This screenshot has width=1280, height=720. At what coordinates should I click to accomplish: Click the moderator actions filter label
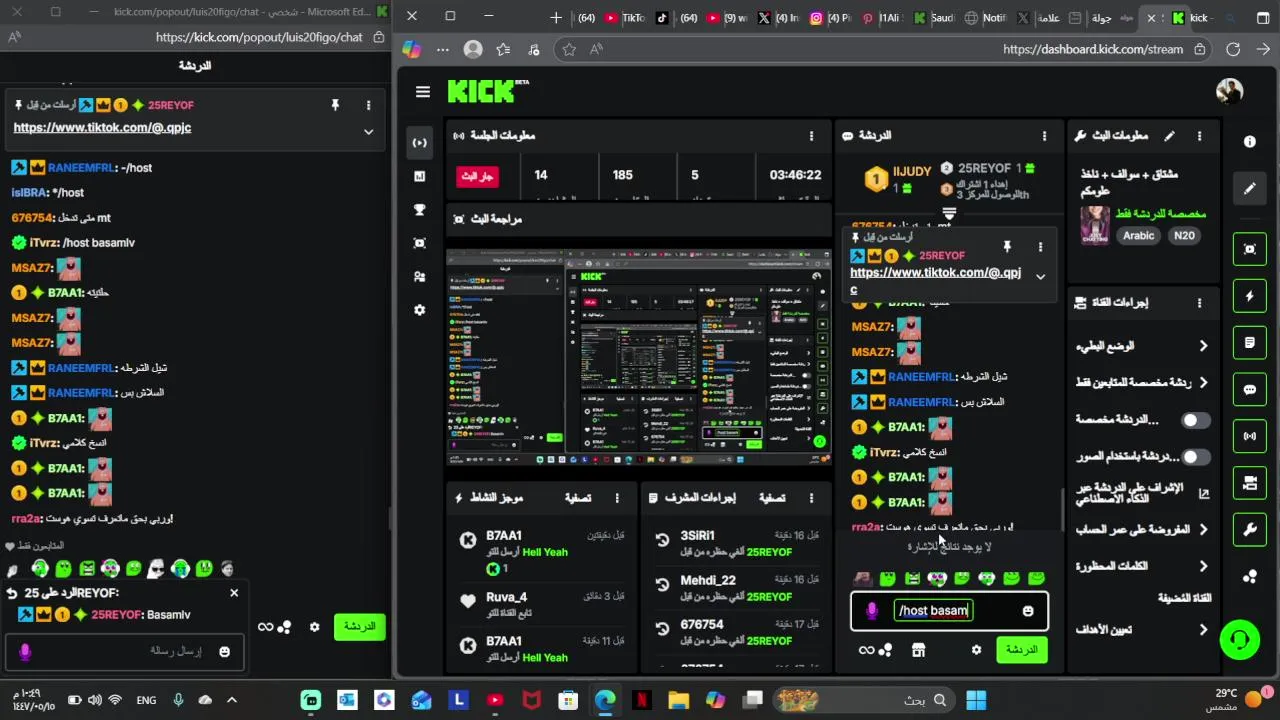(x=771, y=498)
